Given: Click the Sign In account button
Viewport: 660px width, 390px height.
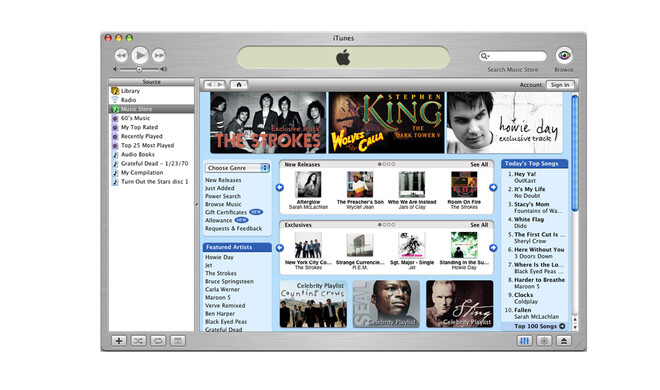Looking at the screenshot, I should (x=560, y=85).
